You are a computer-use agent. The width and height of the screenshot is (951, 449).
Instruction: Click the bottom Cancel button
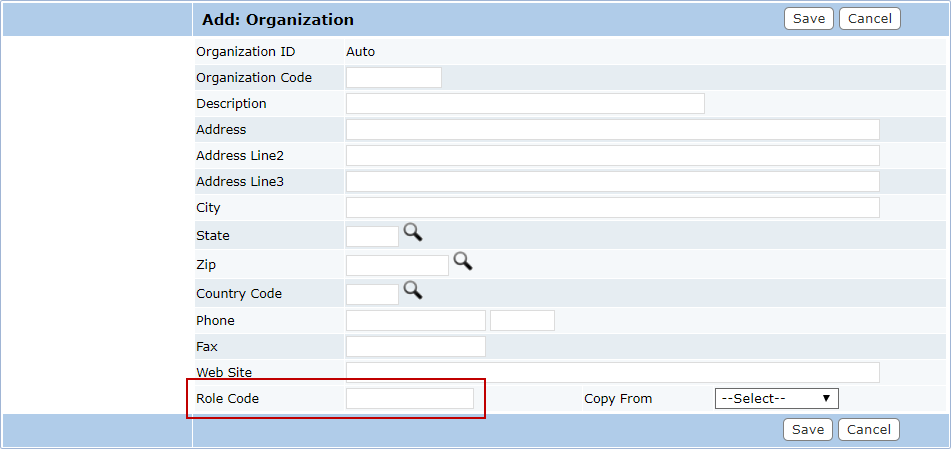869,430
